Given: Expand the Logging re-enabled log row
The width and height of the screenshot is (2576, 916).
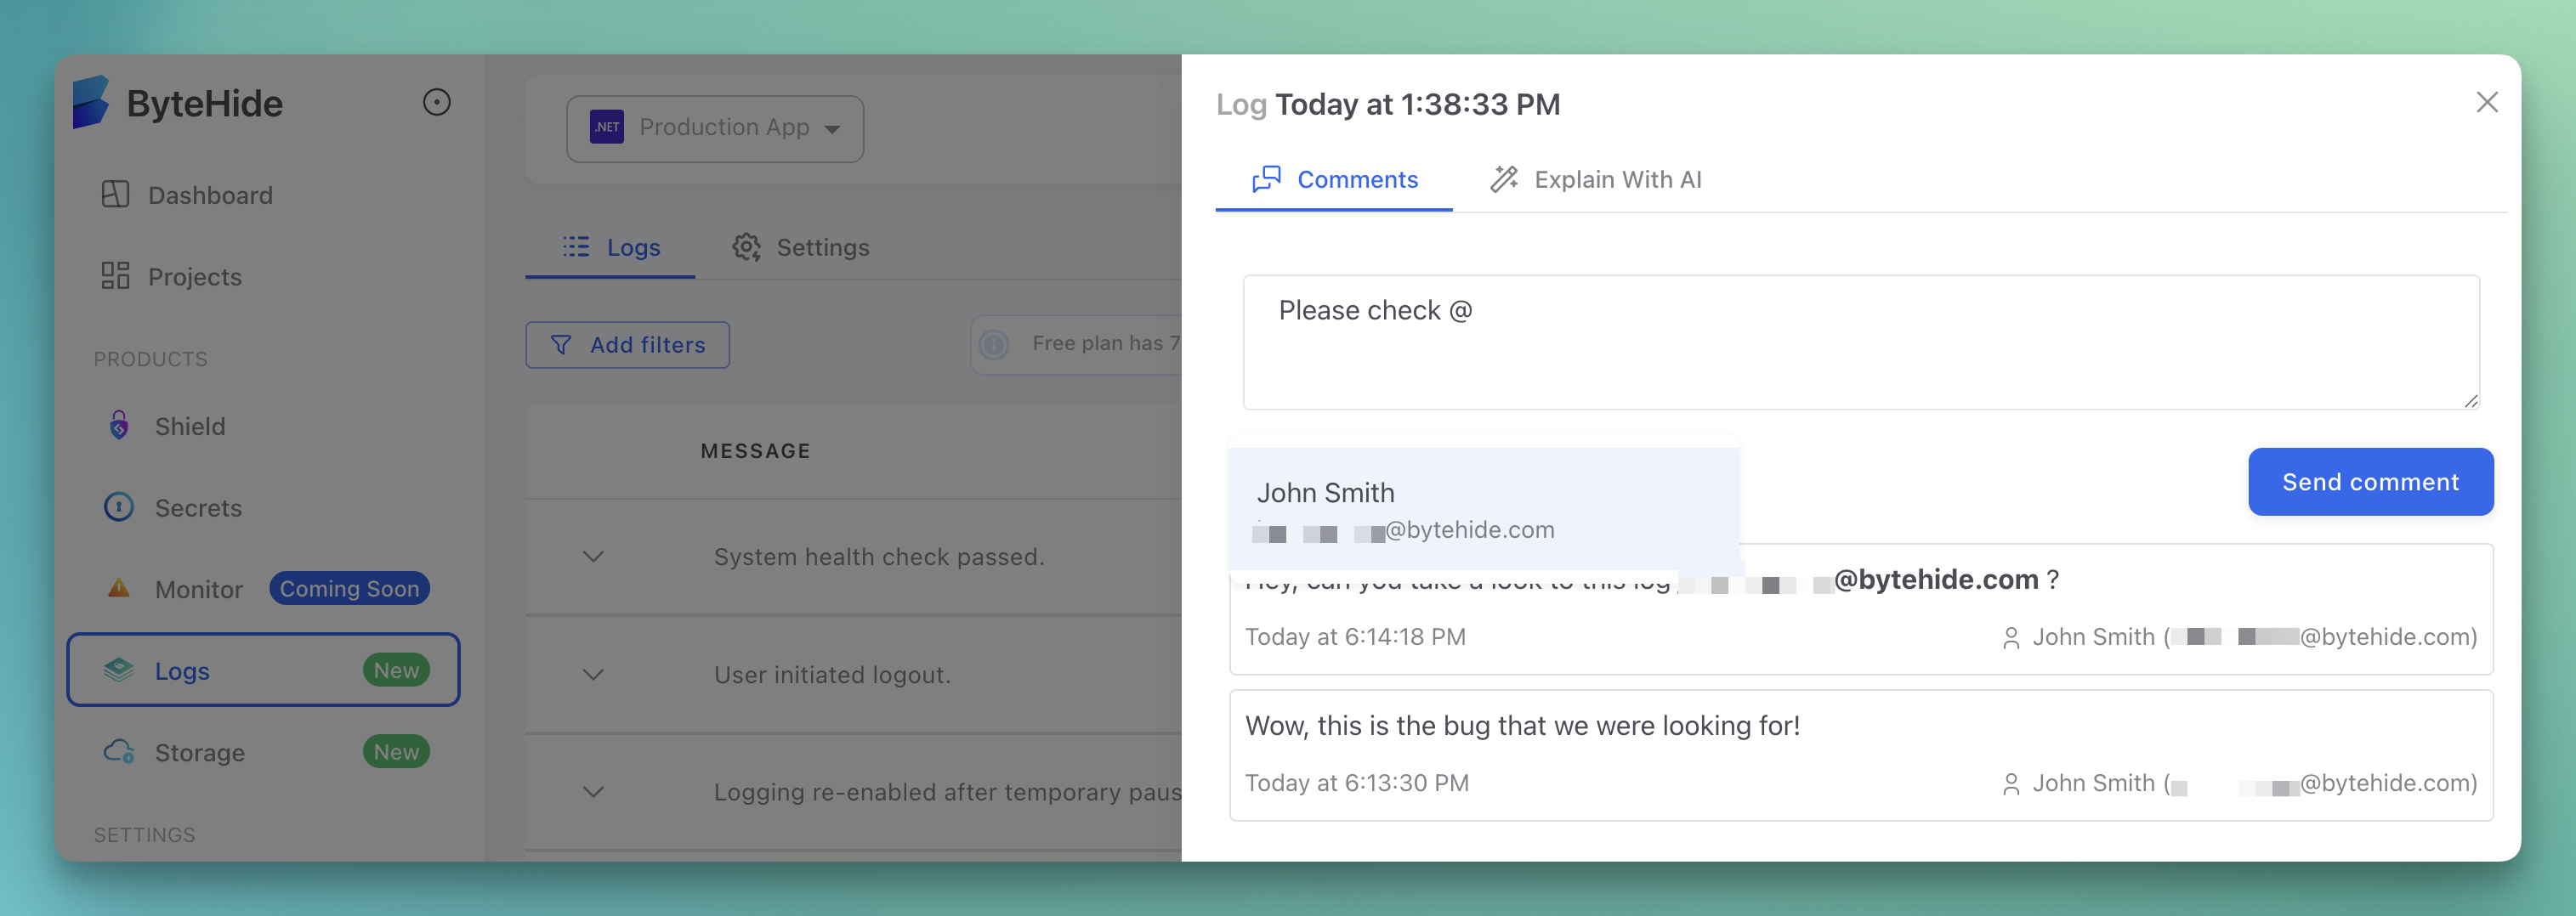Looking at the screenshot, I should (x=593, y=792).
